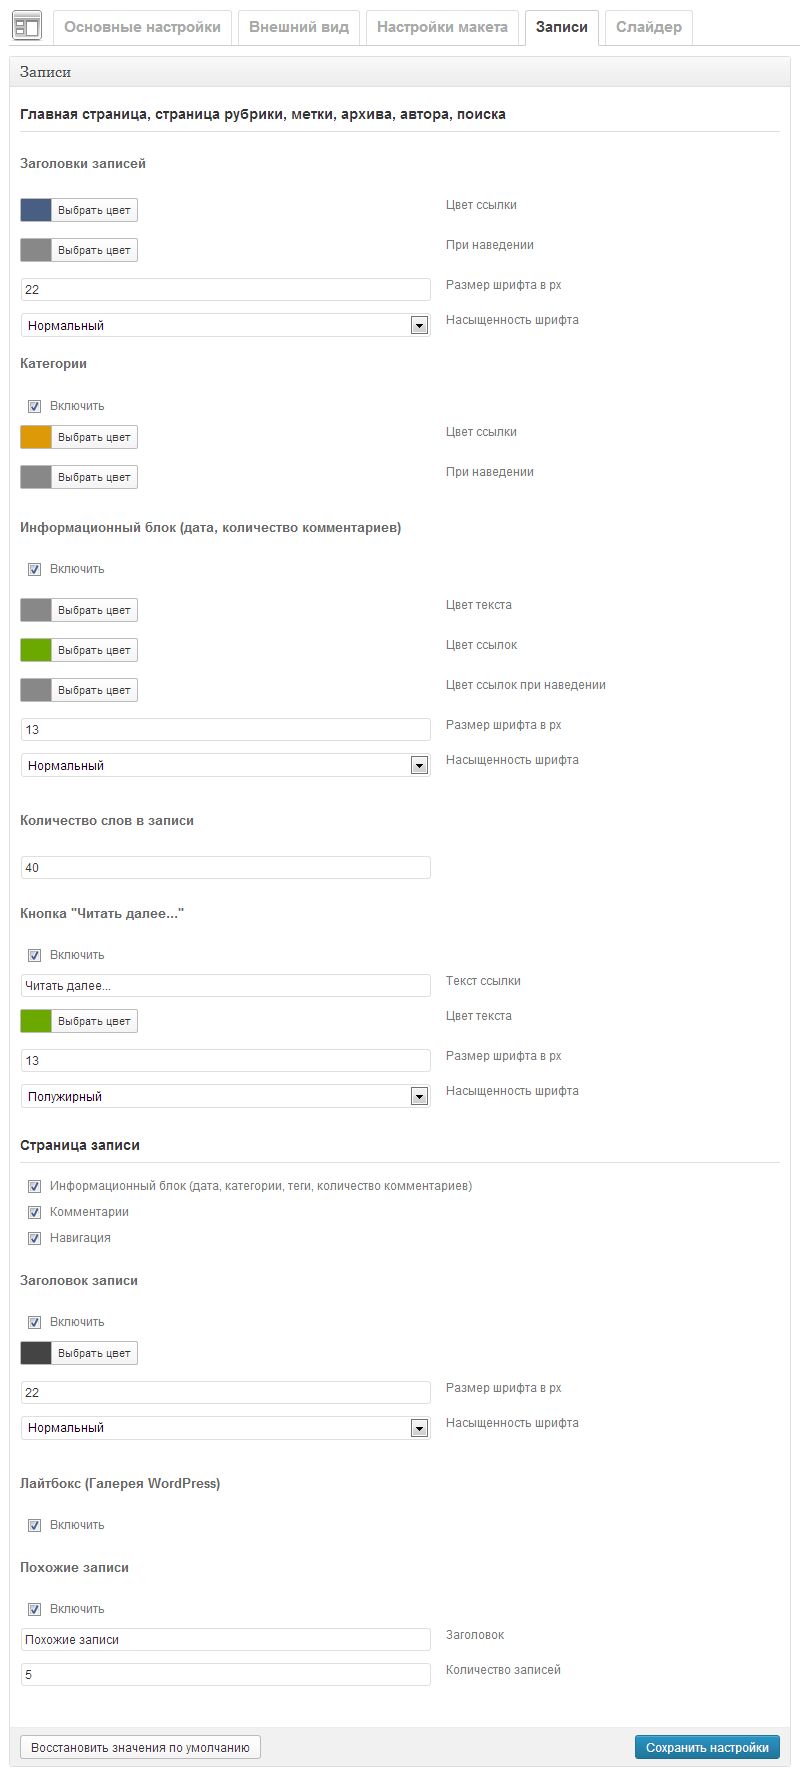Image resolution: width=800 pixels, height=1780 pixels.
Task: Open the green info block link color swatch
Action: click(36, 650)
